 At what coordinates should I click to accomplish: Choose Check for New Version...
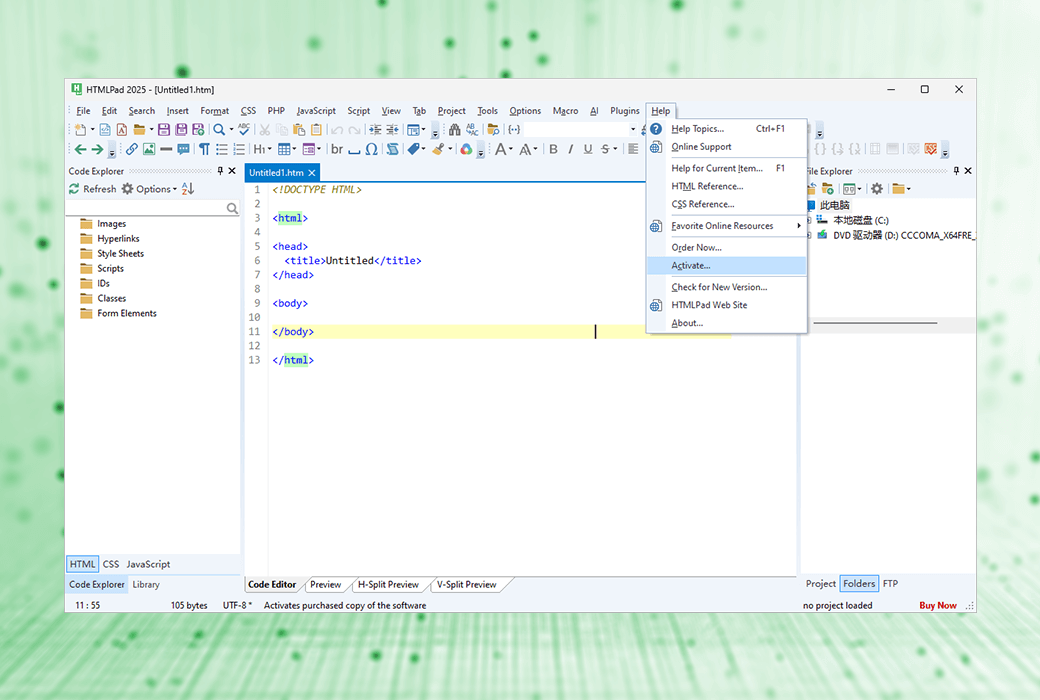tap(726, 287)
